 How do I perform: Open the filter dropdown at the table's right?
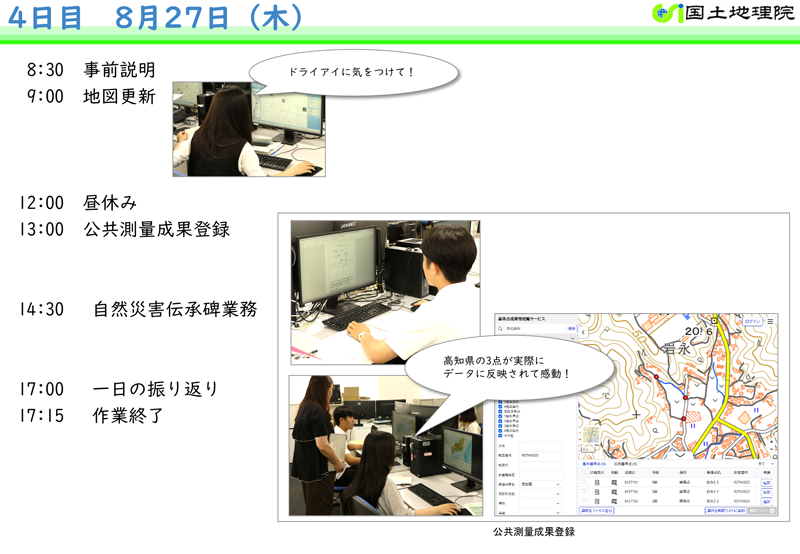(766, 464)
